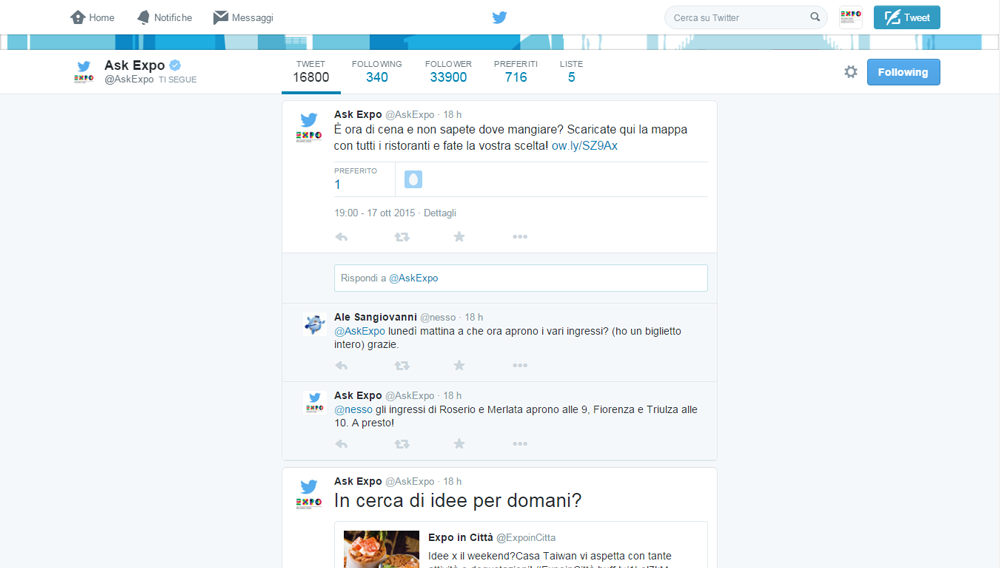Click the verified badge next to Ask Expo
The image size is (1000, 568).
tap(175, 65)
